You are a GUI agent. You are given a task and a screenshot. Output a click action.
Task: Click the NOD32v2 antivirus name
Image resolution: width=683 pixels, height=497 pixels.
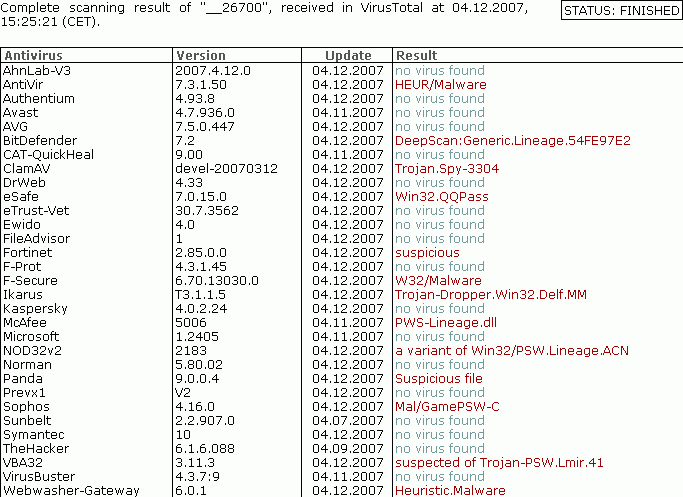tap(33, 351)
